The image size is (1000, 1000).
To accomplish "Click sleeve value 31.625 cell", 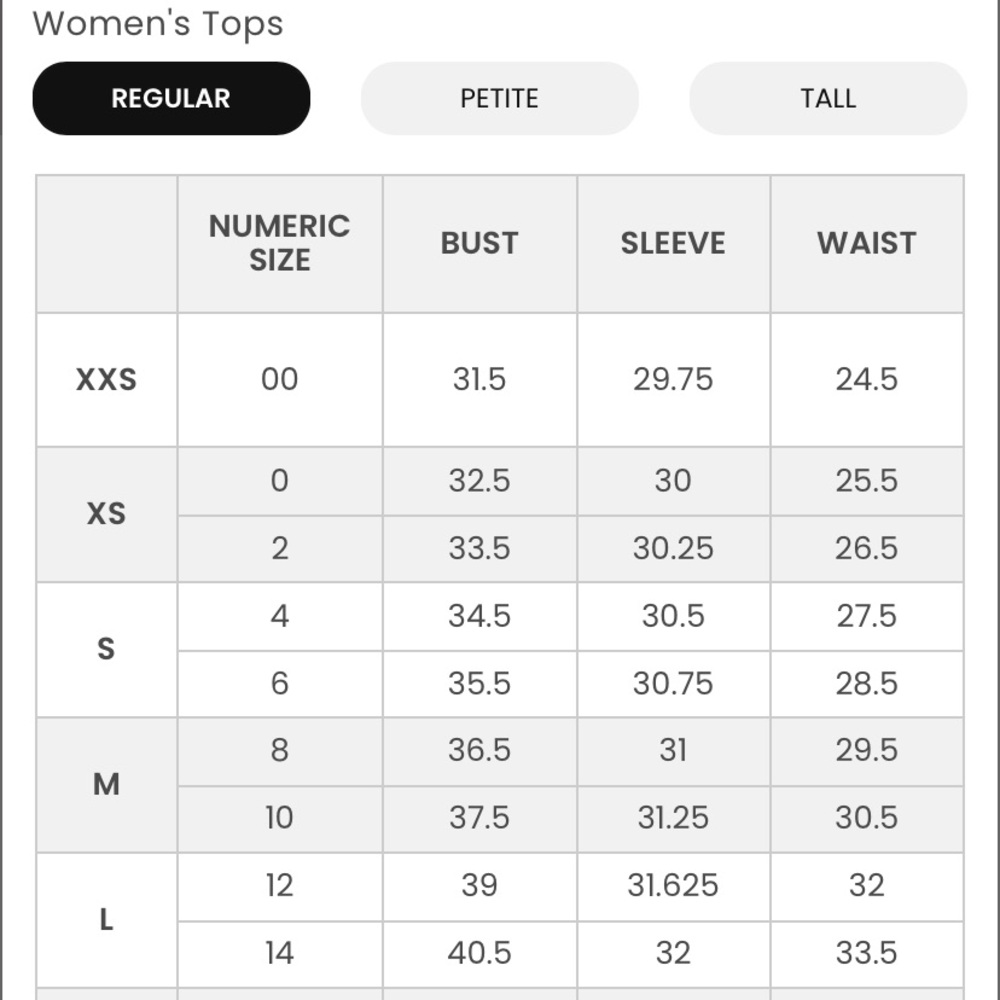I will pos(673,886).
